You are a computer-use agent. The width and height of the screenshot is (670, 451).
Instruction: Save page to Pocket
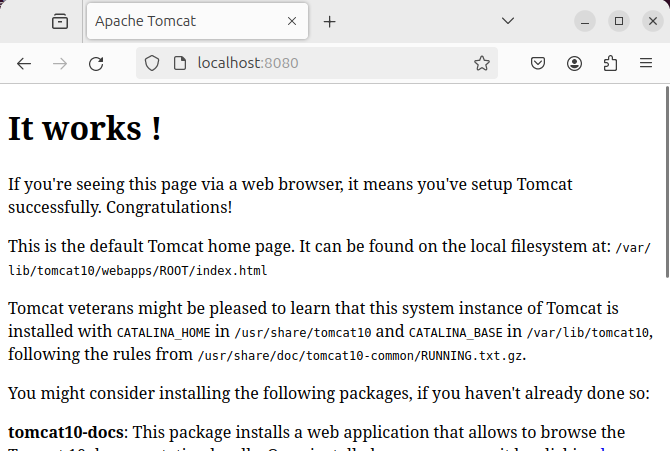click(538, 64)
